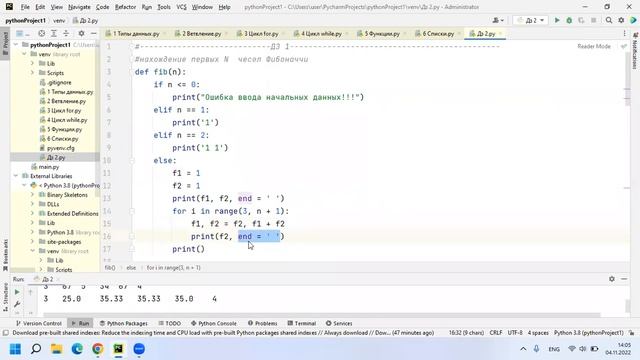Click the Python 3.8 interpreter status widget
This screenshot has width=640, height=360.
tap(589, 333)
